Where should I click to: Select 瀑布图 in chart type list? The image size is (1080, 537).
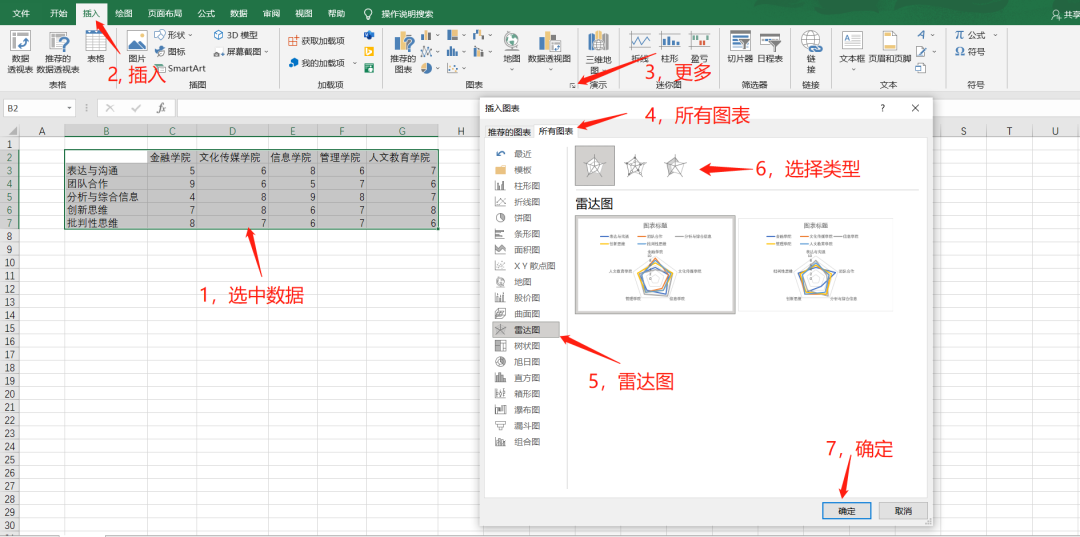pyautogui.click(x=527, y=410)
